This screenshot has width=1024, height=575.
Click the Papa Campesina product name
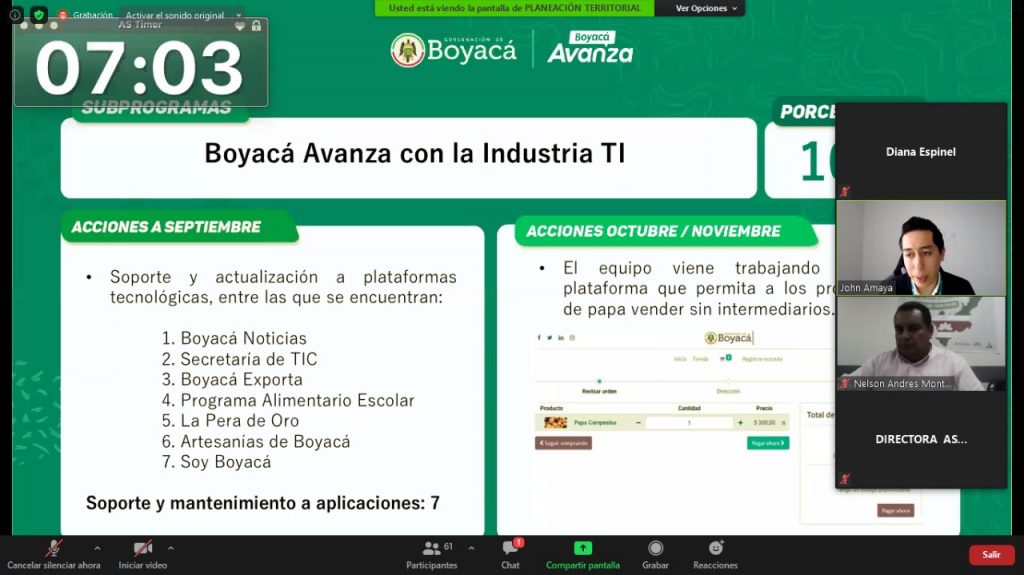[595, 423]
